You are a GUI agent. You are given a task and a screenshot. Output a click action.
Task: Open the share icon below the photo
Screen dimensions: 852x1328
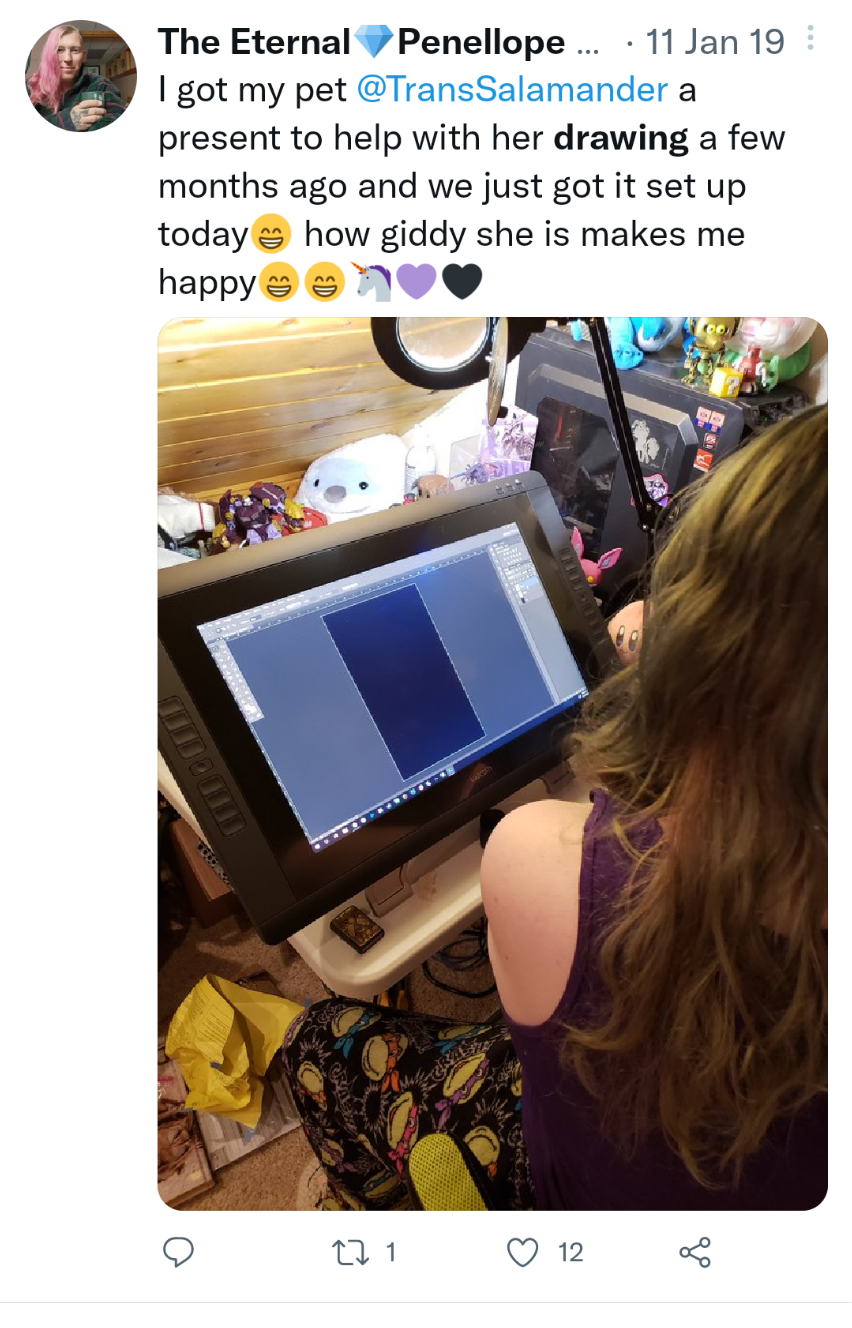(694, 1252)
